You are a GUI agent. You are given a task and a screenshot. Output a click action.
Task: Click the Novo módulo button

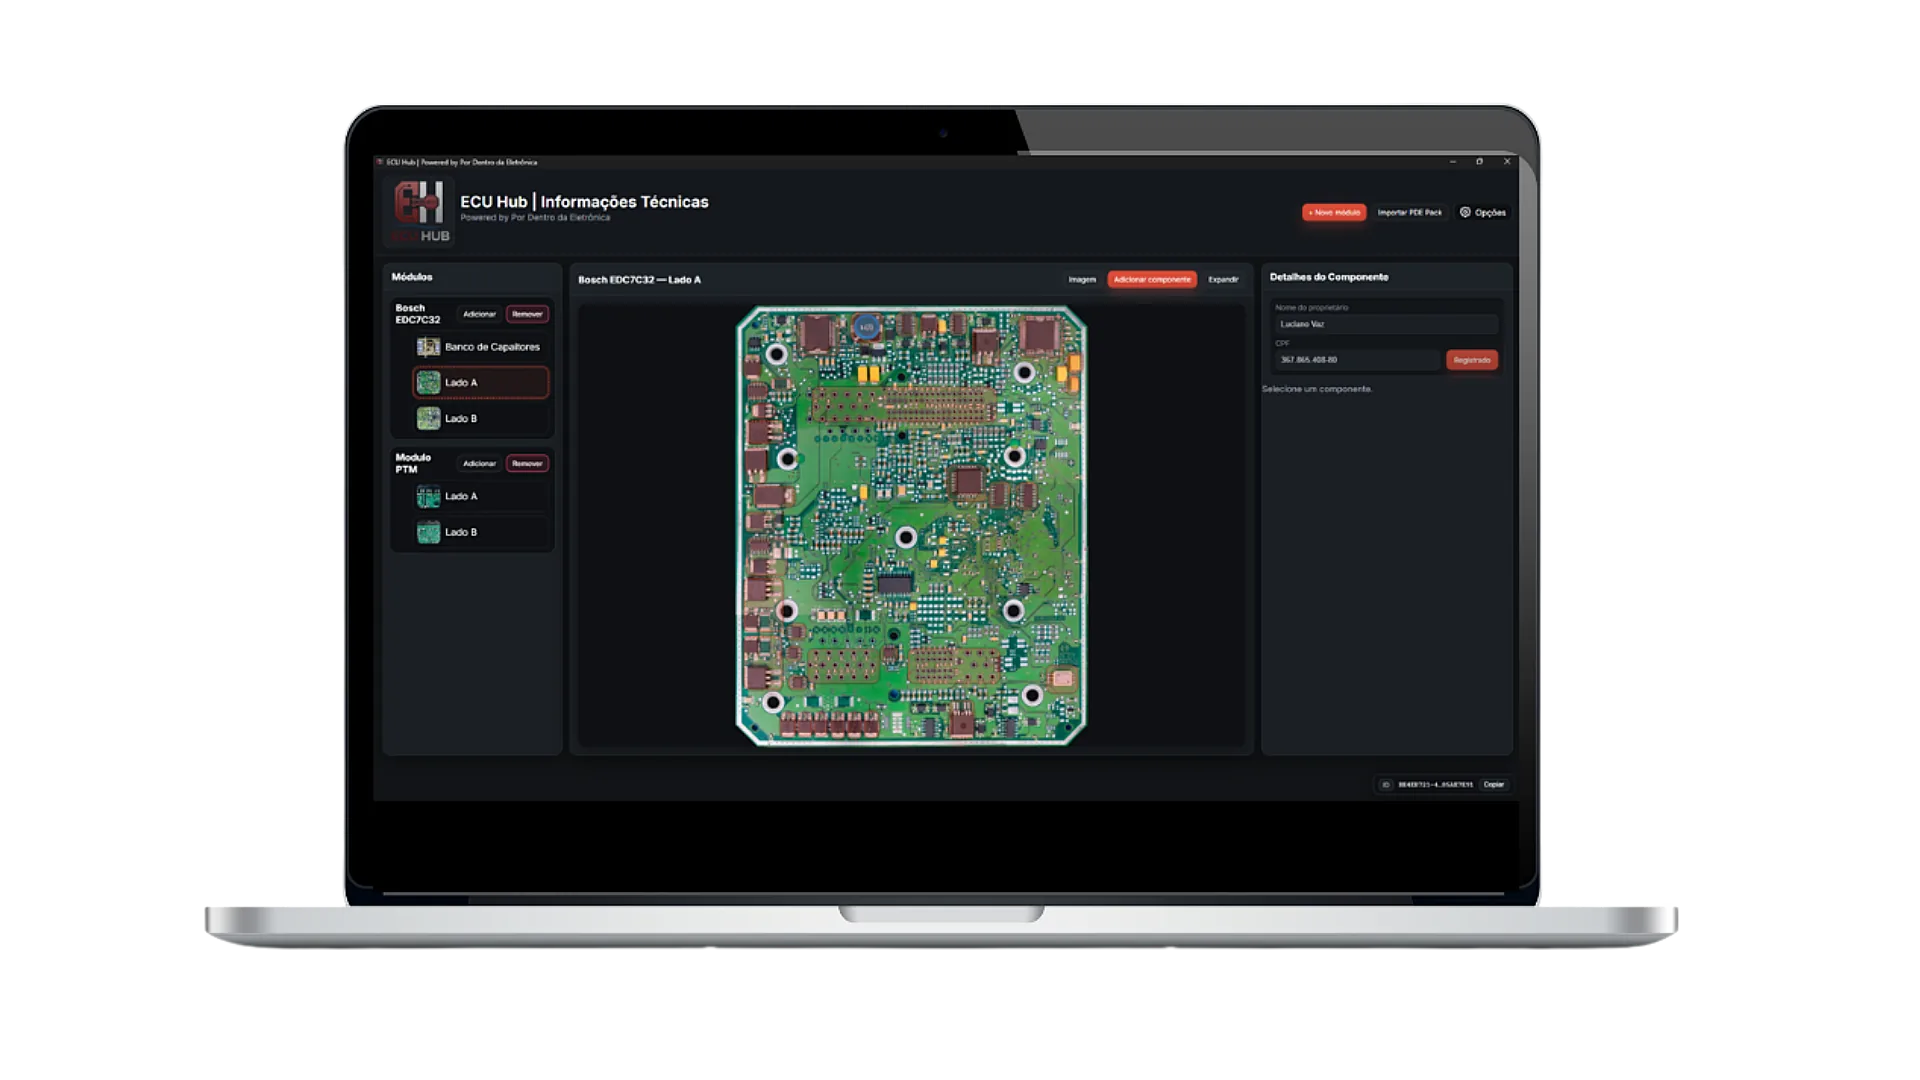(1334, 212)
